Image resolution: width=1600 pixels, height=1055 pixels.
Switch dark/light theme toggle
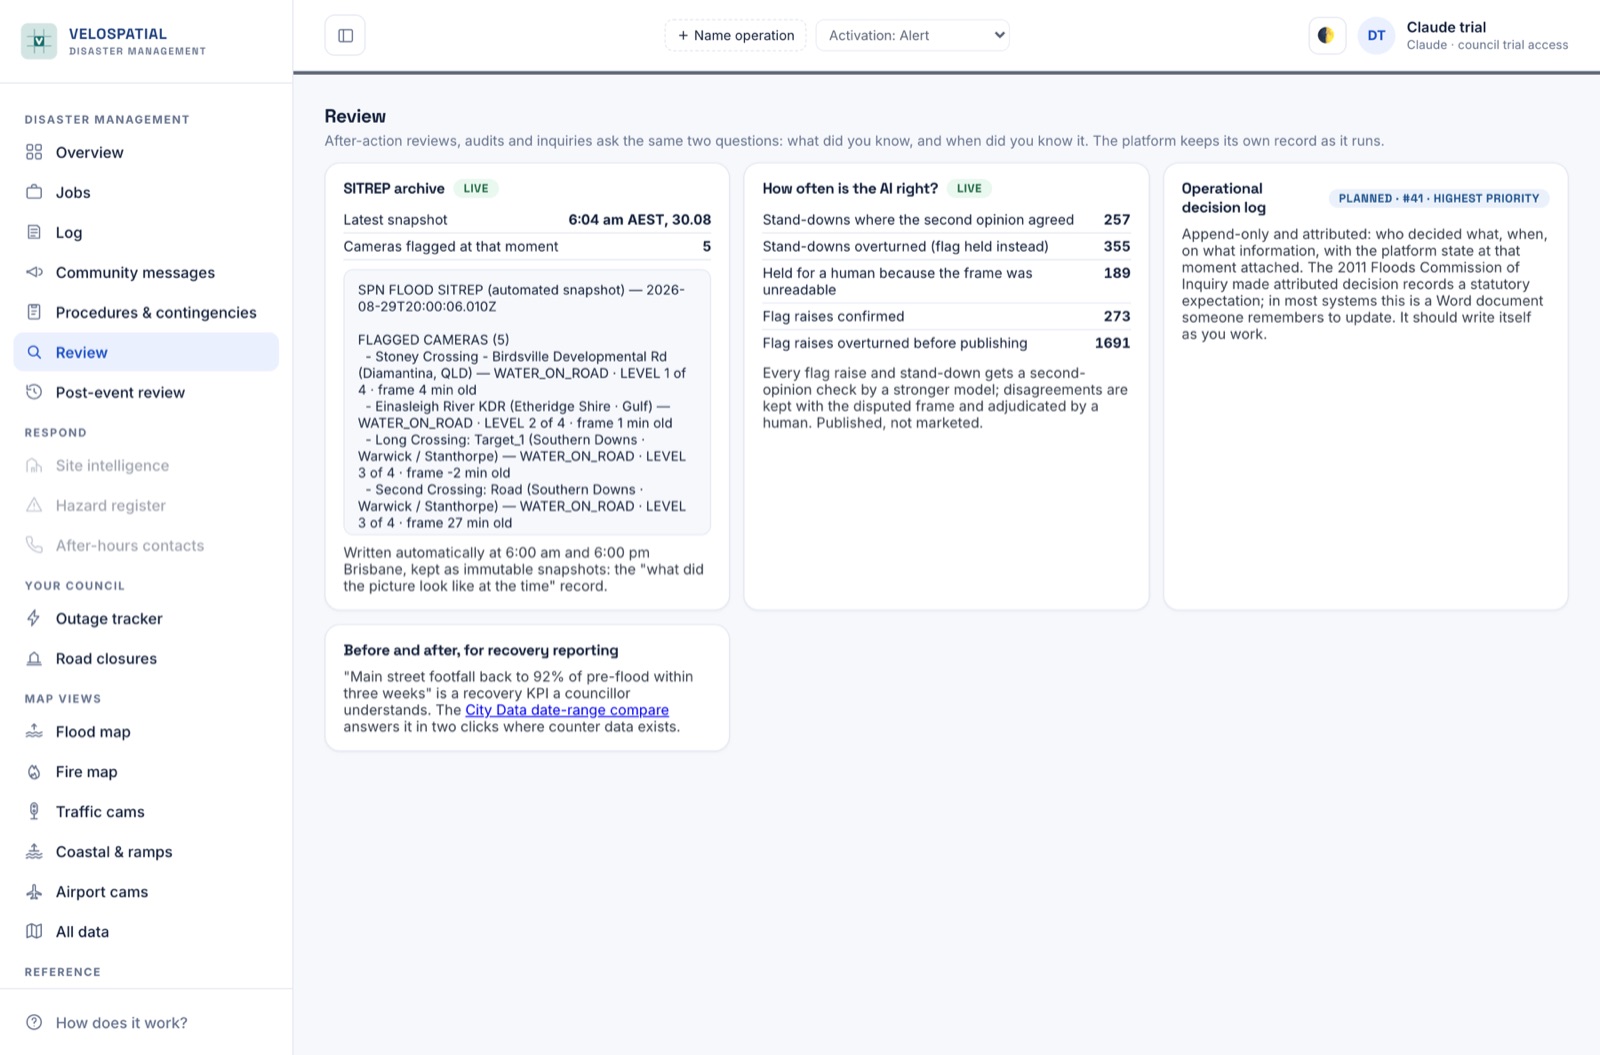(1326, 36)
